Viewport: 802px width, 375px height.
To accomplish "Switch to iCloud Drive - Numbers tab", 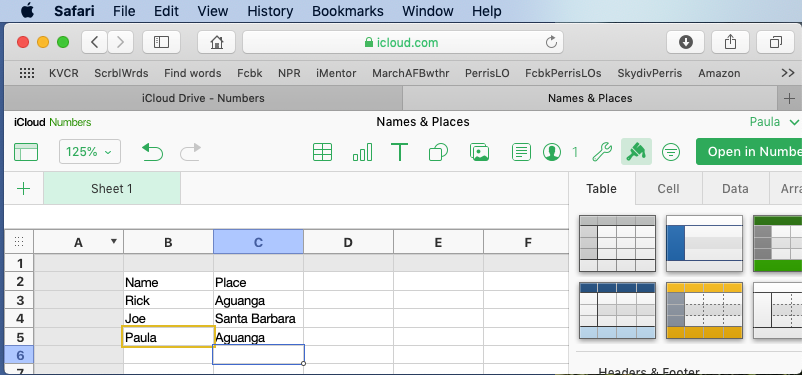I will pyautogui.click(x=203, y=98).
